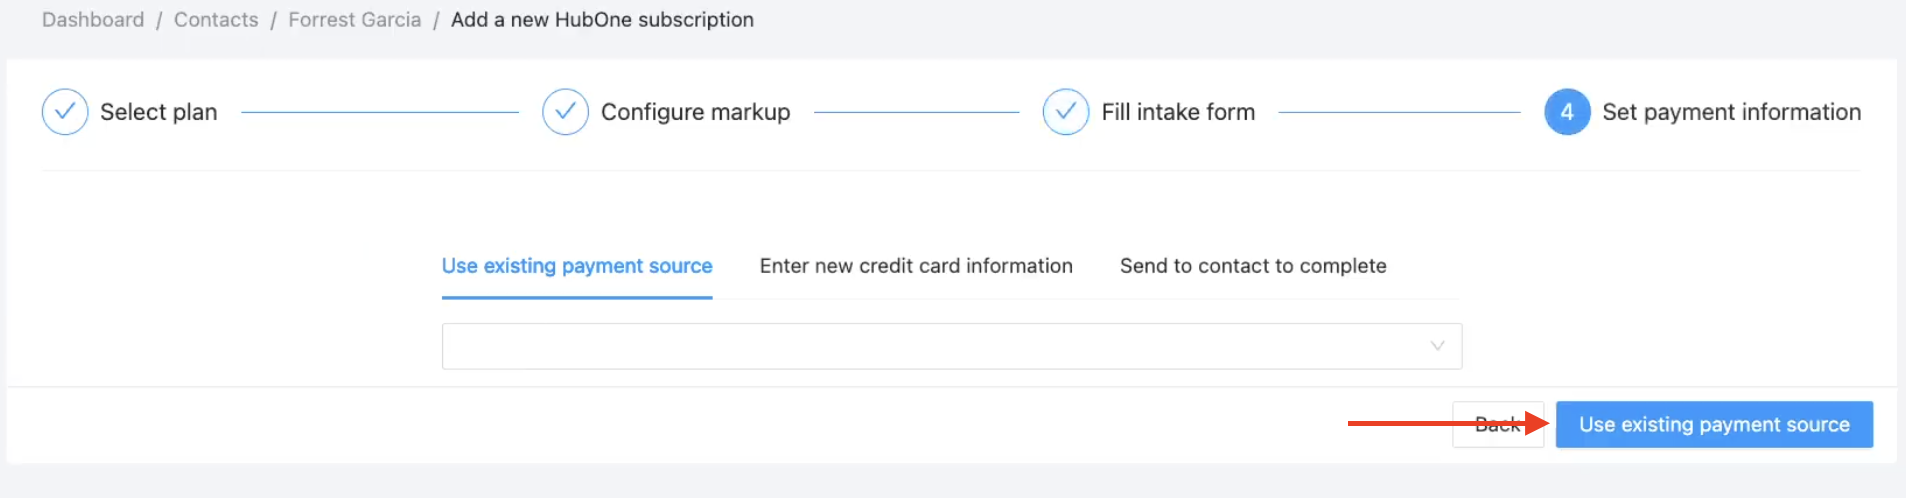The width and height of the screenshot is (1906, 498).
Task: Click blue Use existing payment source button
Action: pyautogui.click(x=1714, y=425)
